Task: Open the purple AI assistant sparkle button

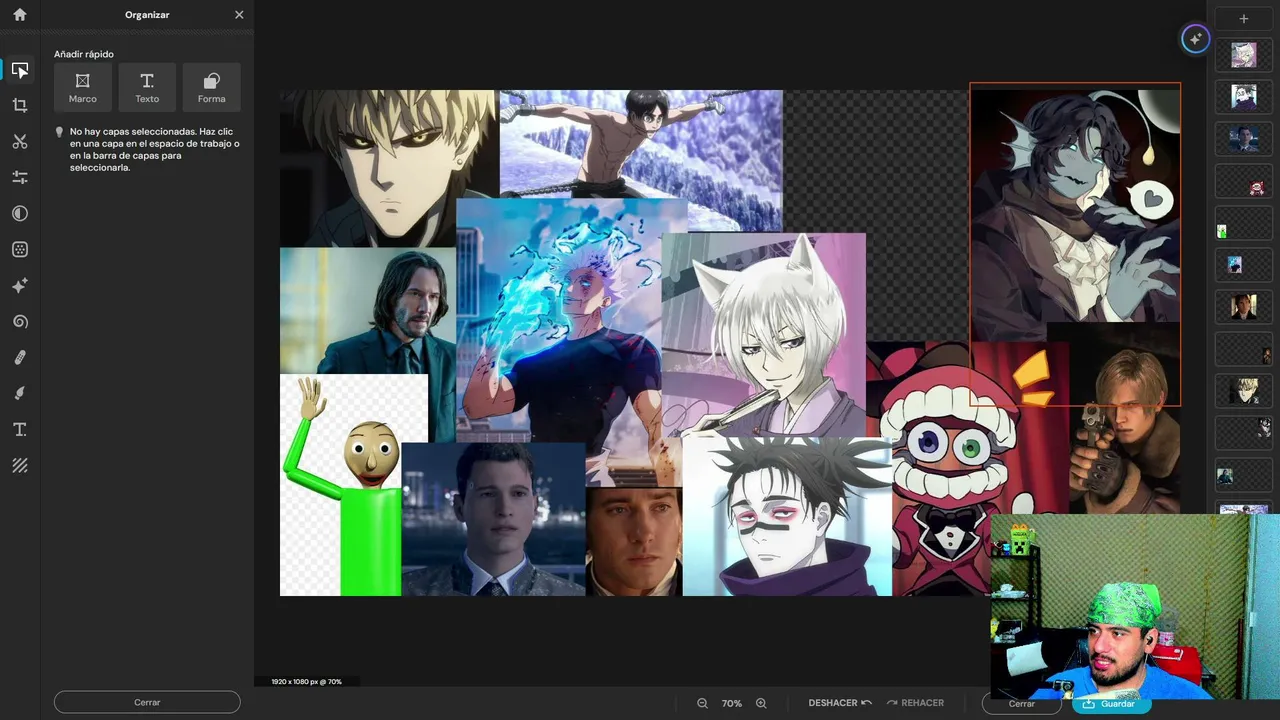Action: pyautogui.click(x=1195, y=39)
